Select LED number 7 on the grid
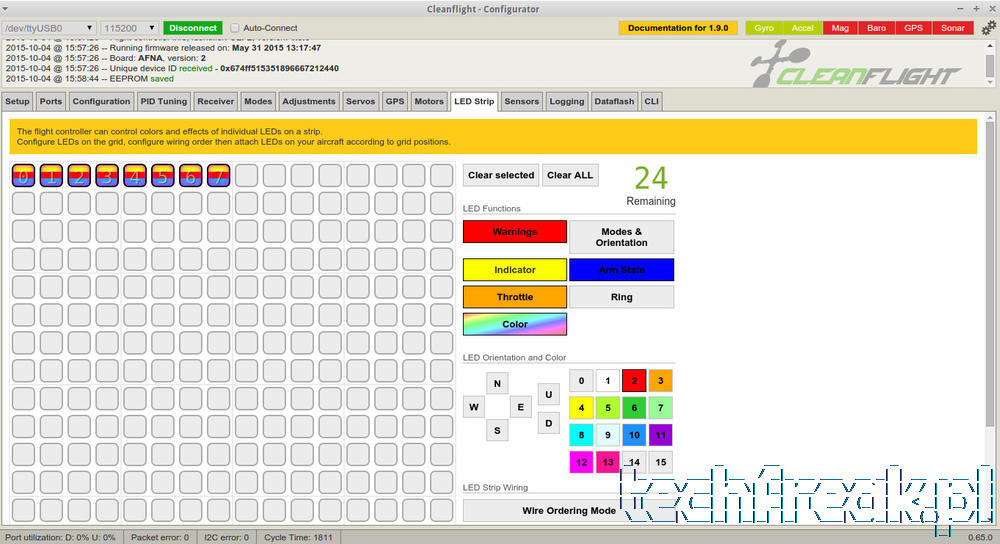 218,175
